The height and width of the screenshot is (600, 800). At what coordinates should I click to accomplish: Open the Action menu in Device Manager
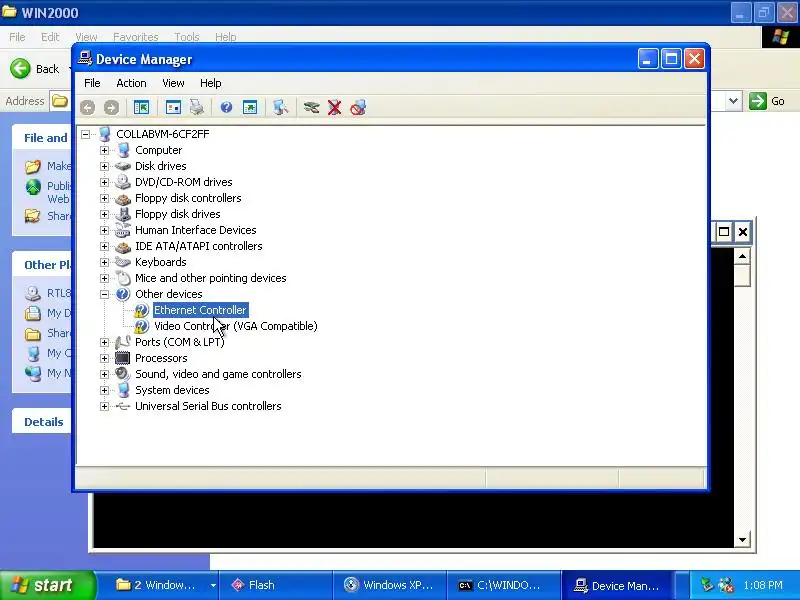(131, 83)
